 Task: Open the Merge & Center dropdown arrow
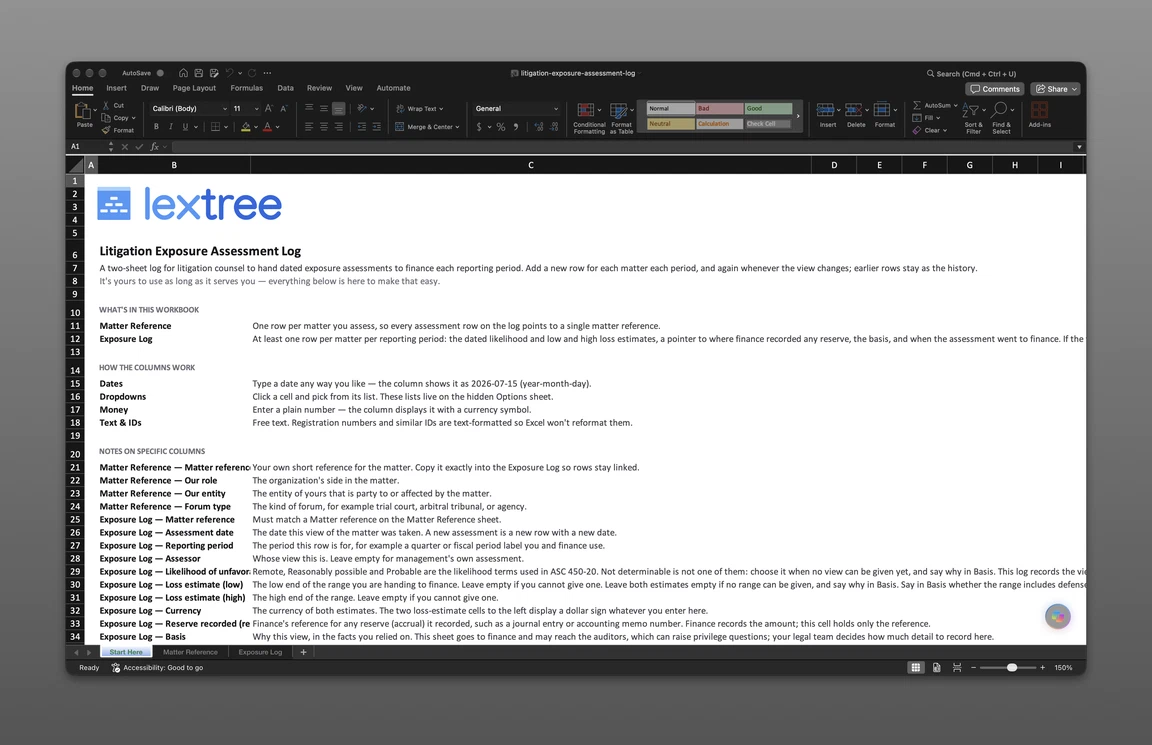coord(458,127)
